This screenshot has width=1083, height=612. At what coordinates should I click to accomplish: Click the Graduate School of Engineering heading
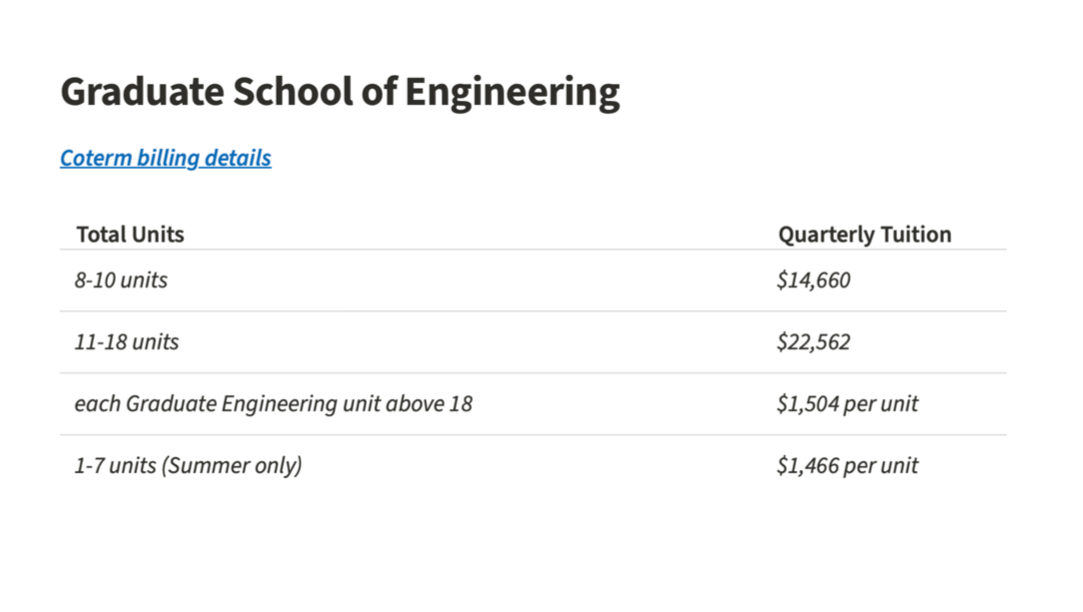(340, 92)
